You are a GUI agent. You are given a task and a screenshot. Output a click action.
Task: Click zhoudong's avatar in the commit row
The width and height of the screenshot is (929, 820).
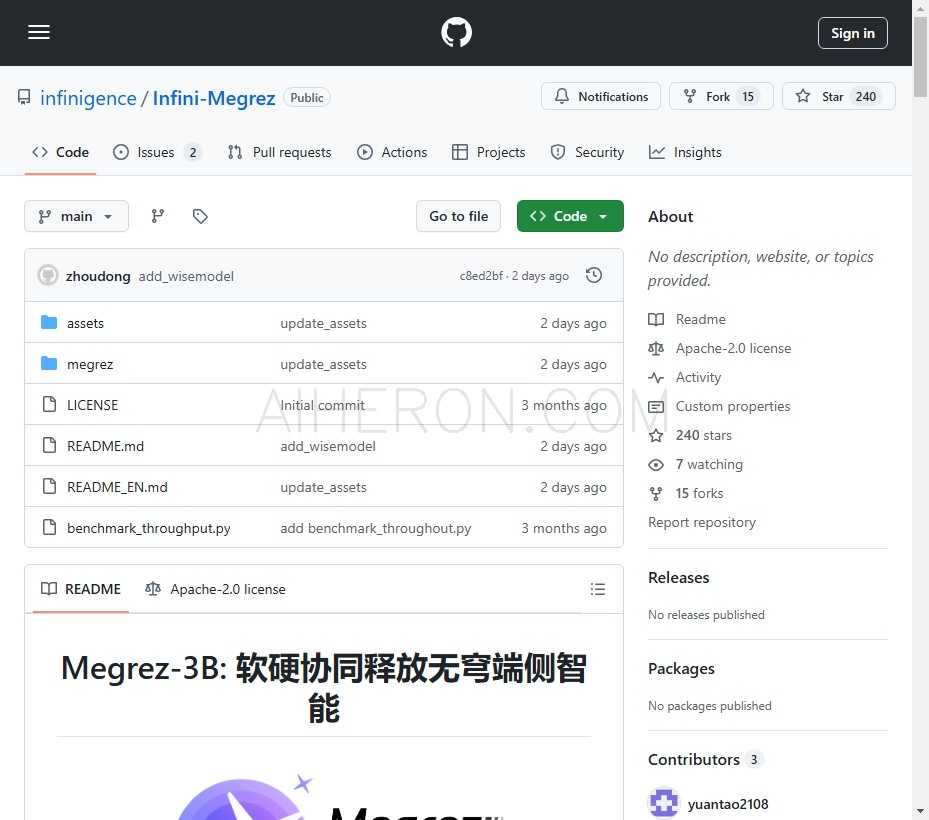tap(48, 275)
